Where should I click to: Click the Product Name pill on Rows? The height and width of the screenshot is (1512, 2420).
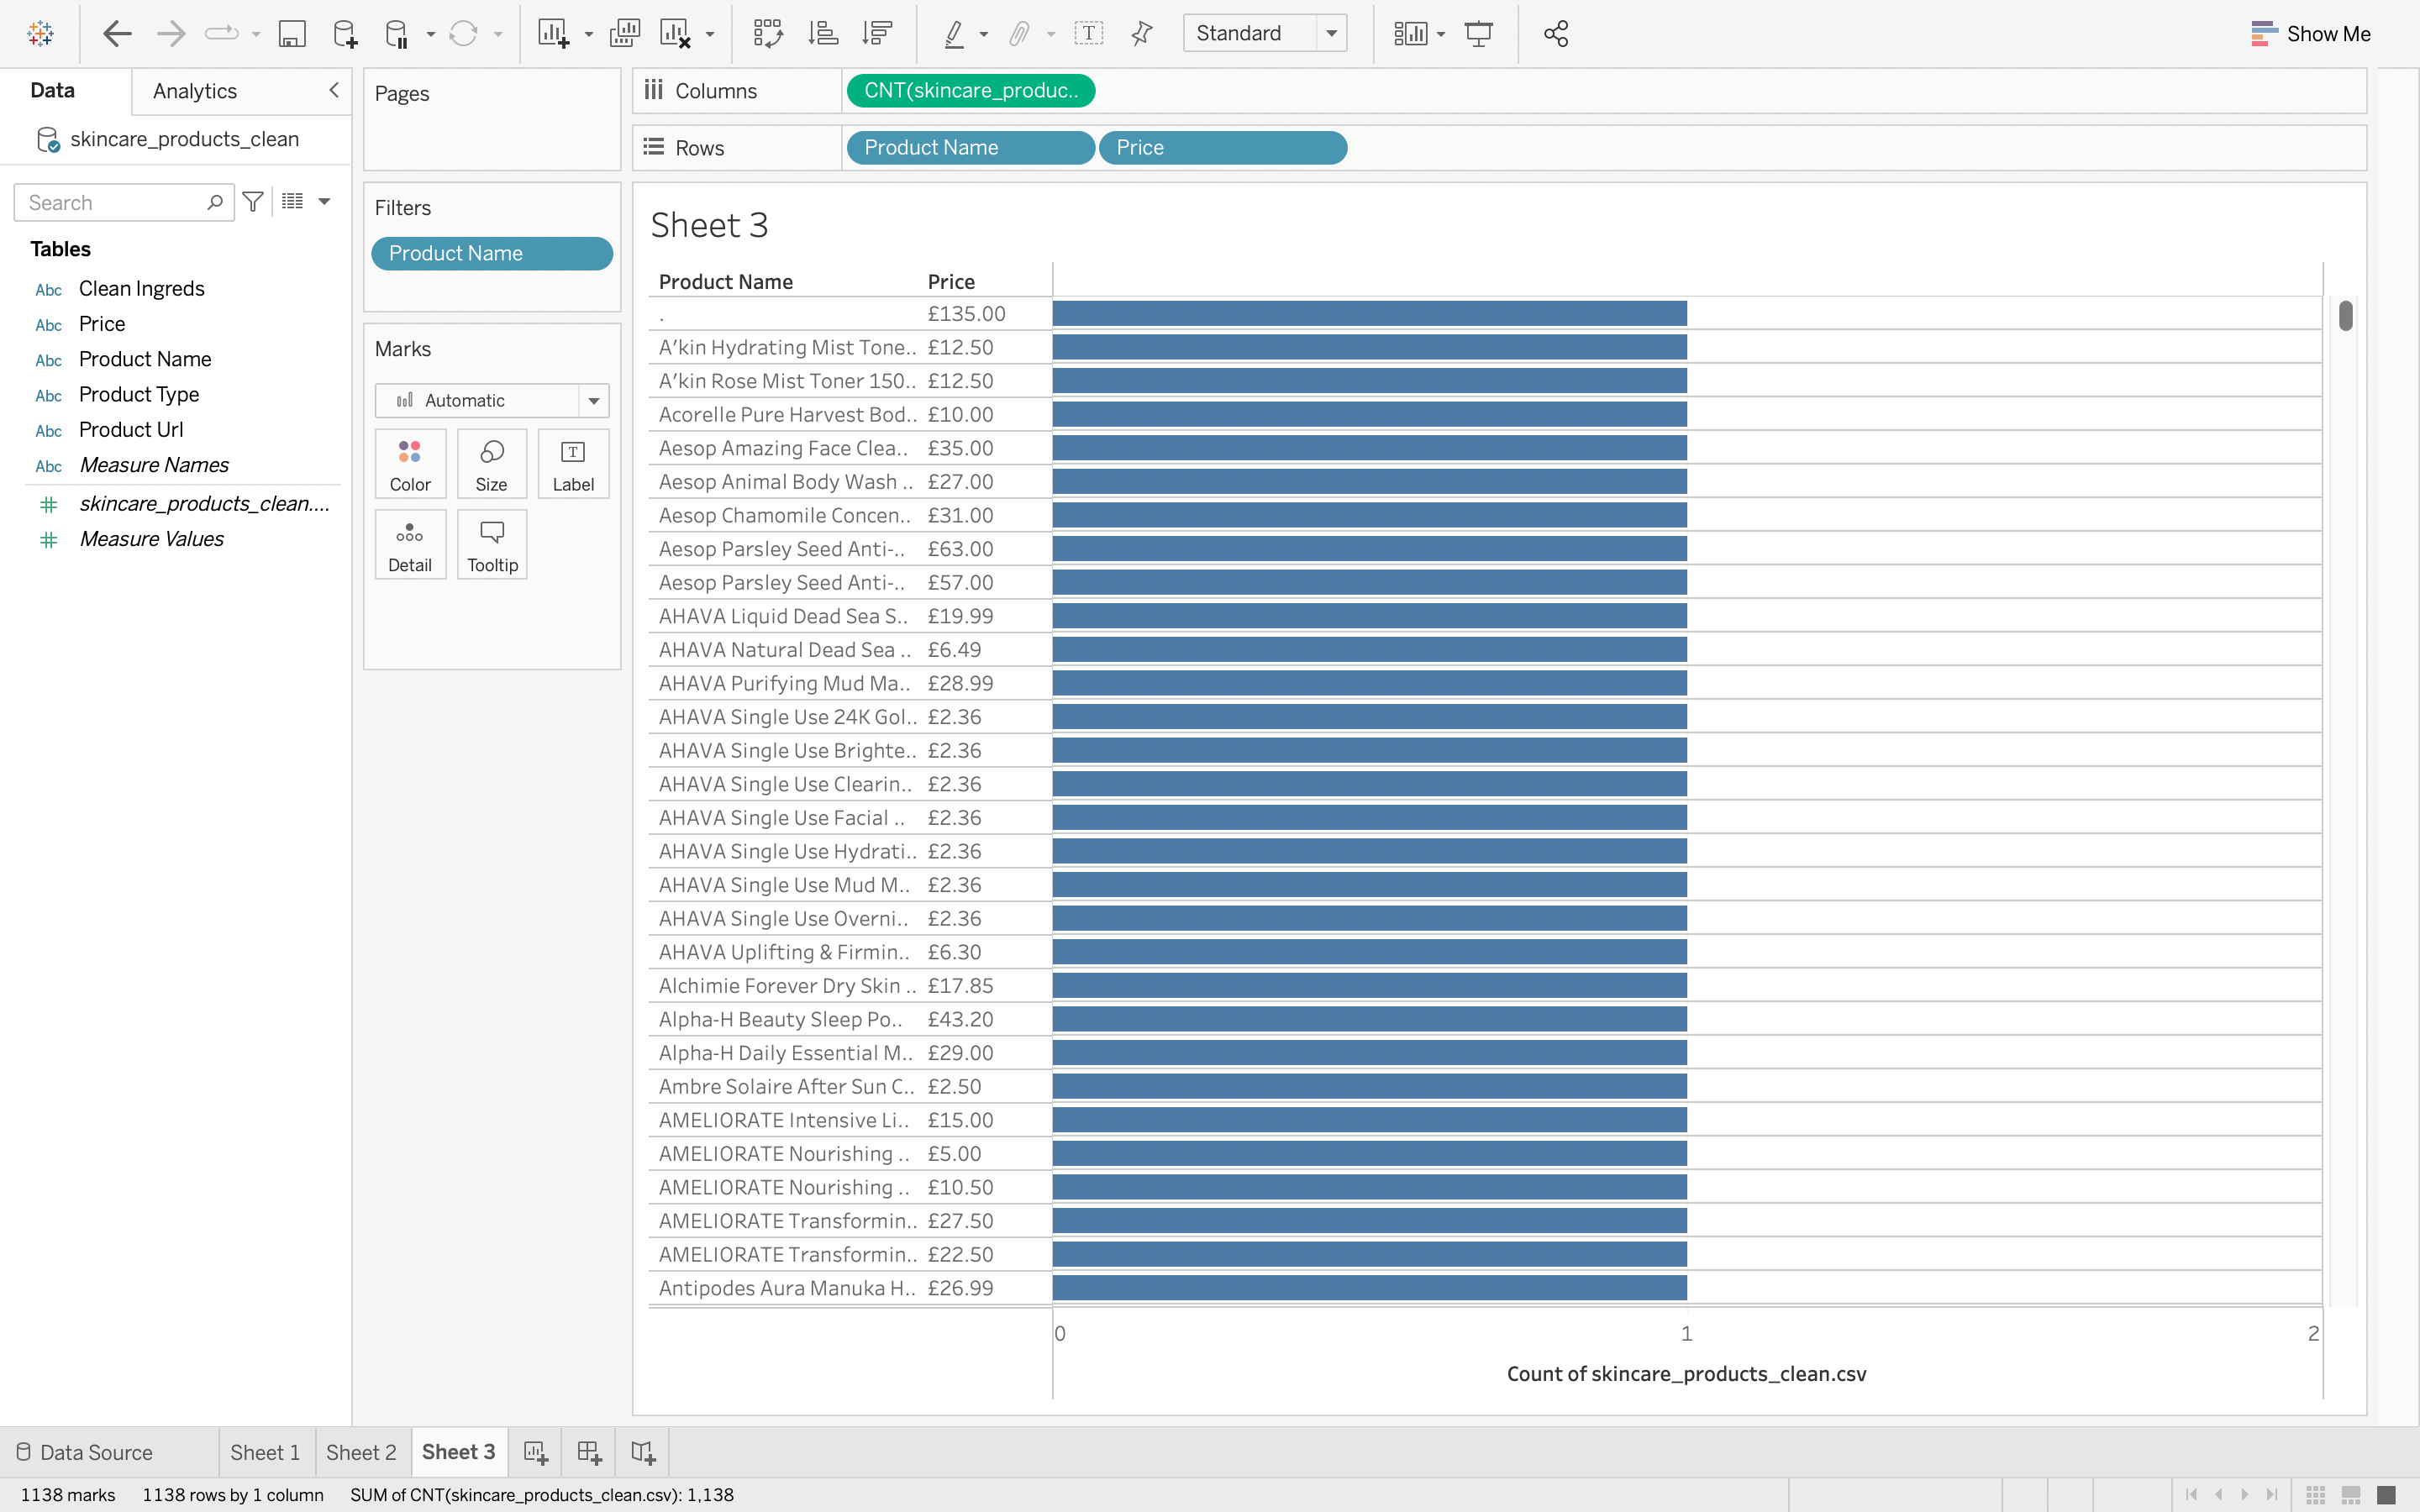pos(970,148)
